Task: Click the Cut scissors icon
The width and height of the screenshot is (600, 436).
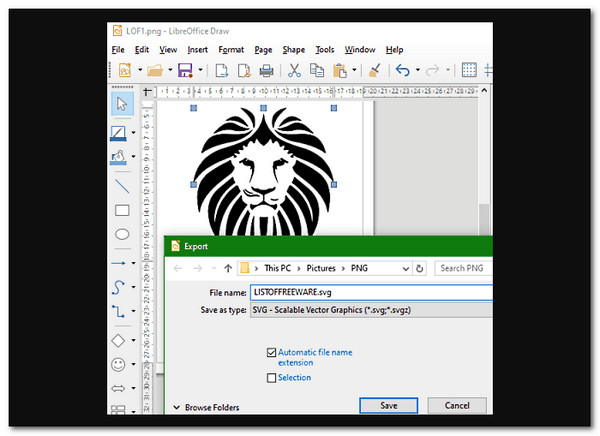Action: pos(294,70)
